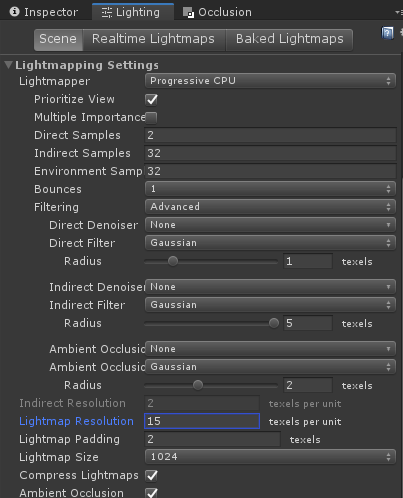The height and width of the screenshot is (498, 403).
Task: Disable the Prioritize View checkbox
Action: click(152, 99)
